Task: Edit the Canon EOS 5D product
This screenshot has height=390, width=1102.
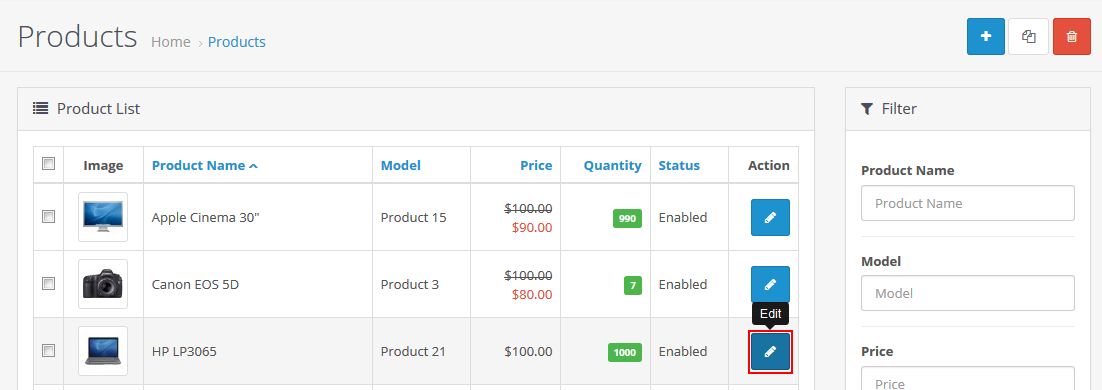Action: (770, 285)
